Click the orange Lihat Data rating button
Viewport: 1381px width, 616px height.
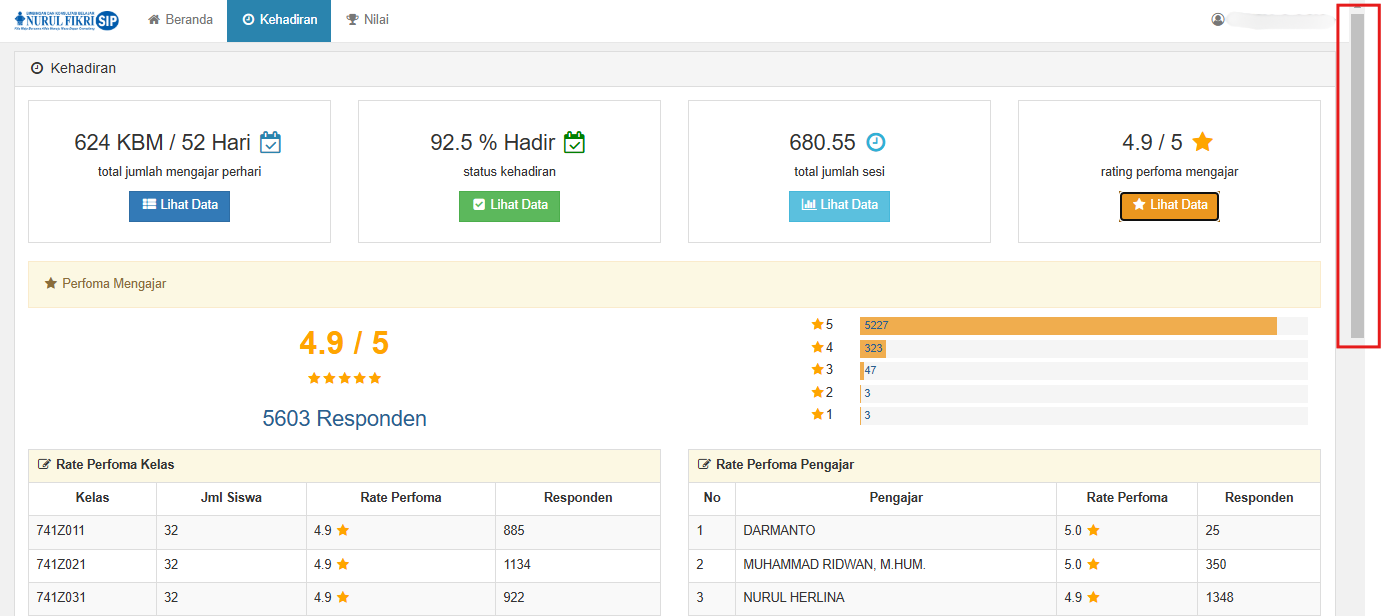[1169, 205]
